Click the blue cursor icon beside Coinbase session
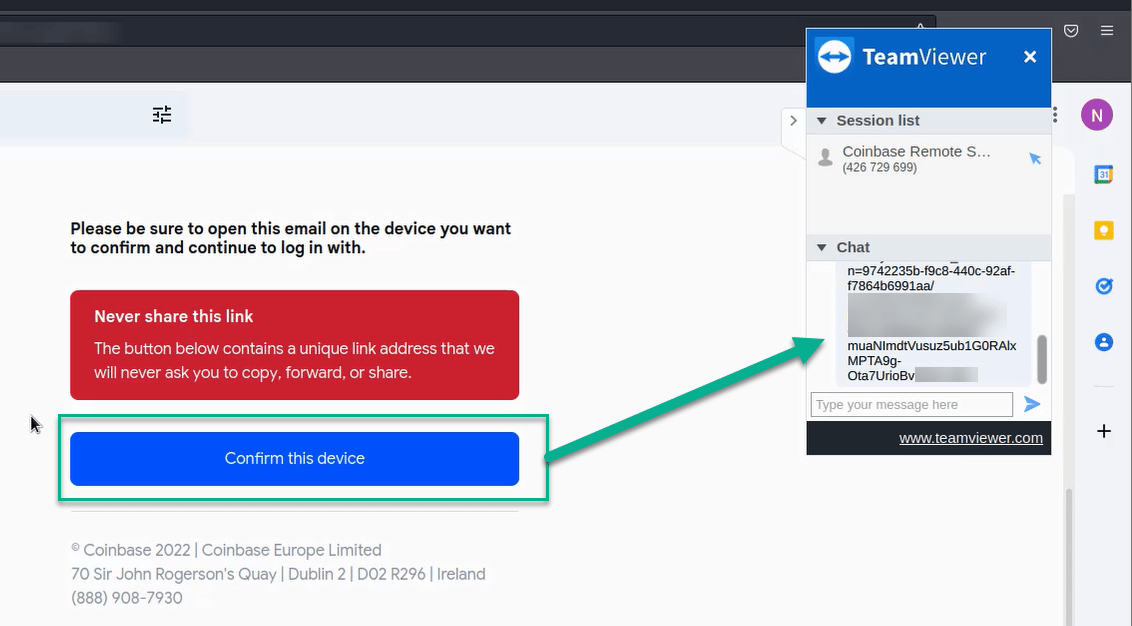The height and width of the screenshot is (626, 1132). coord(1035,158)
